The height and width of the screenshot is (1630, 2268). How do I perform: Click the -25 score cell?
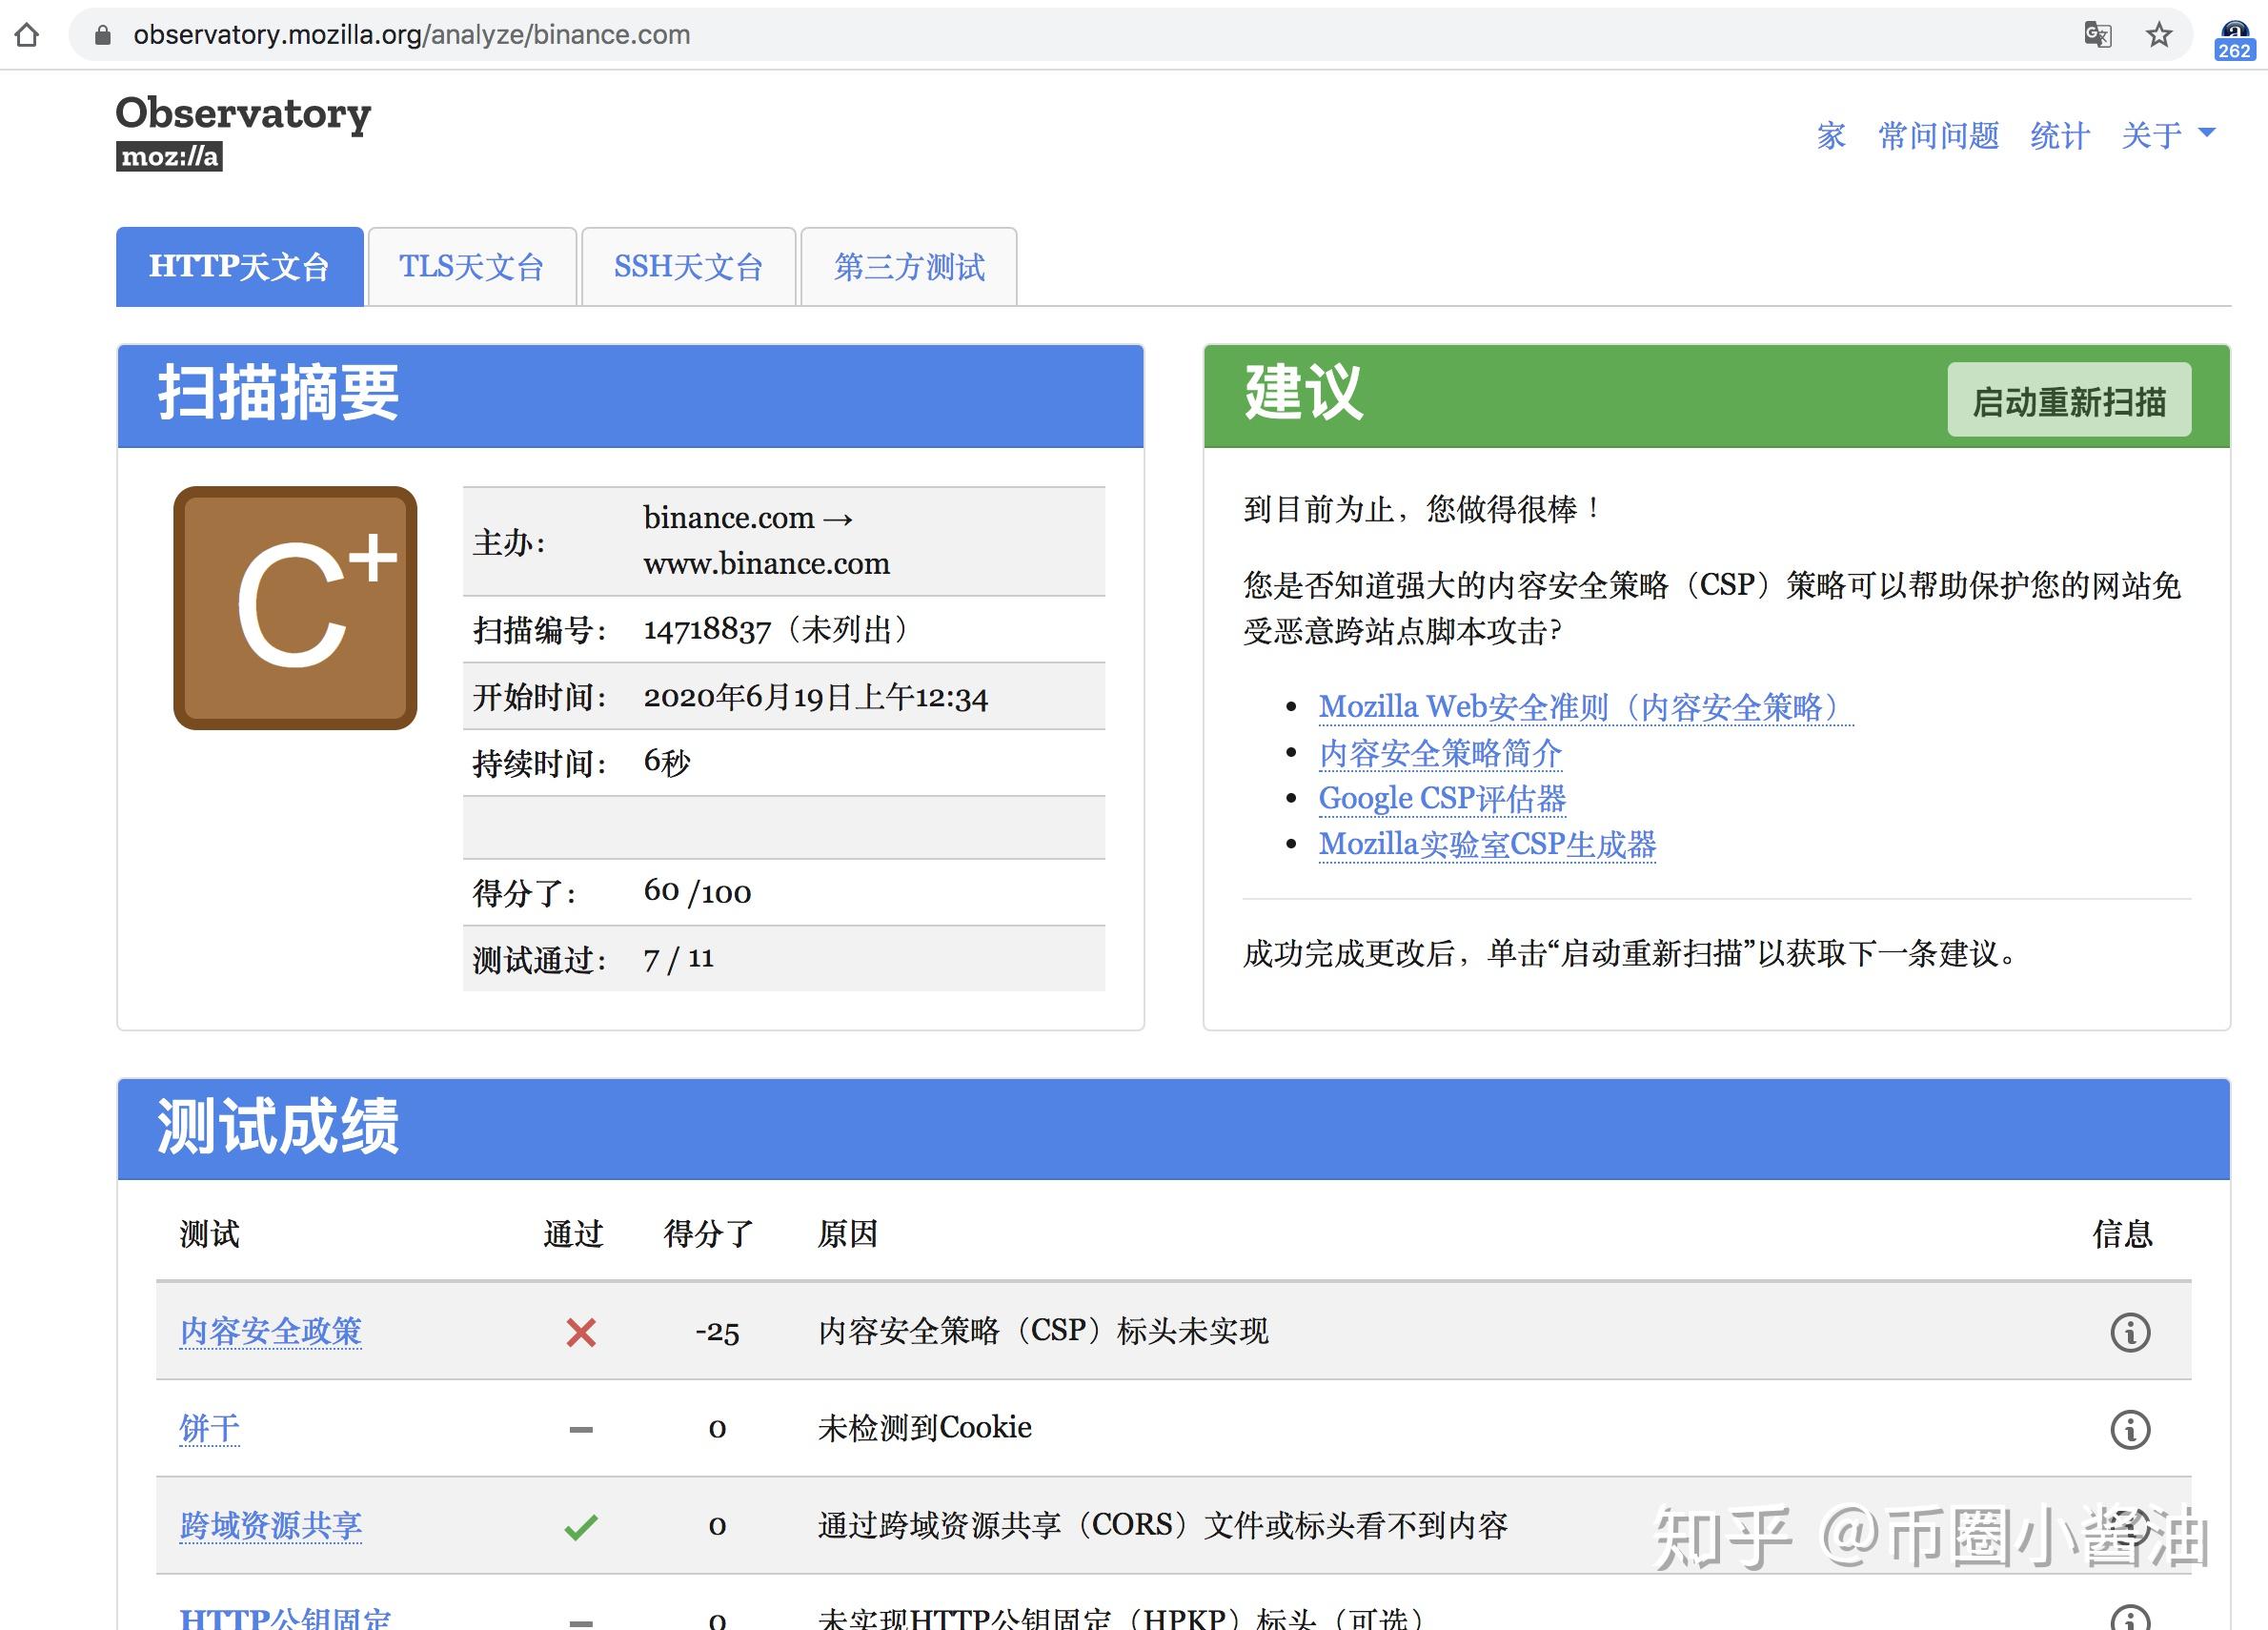pyautogui.click(x=717, y=1332)
